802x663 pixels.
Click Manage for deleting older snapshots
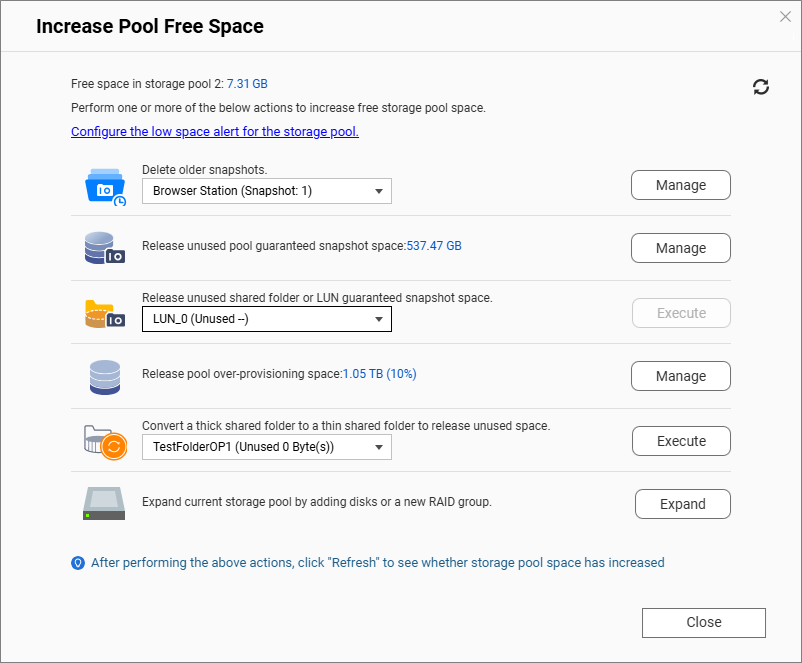tap(681, 185)
